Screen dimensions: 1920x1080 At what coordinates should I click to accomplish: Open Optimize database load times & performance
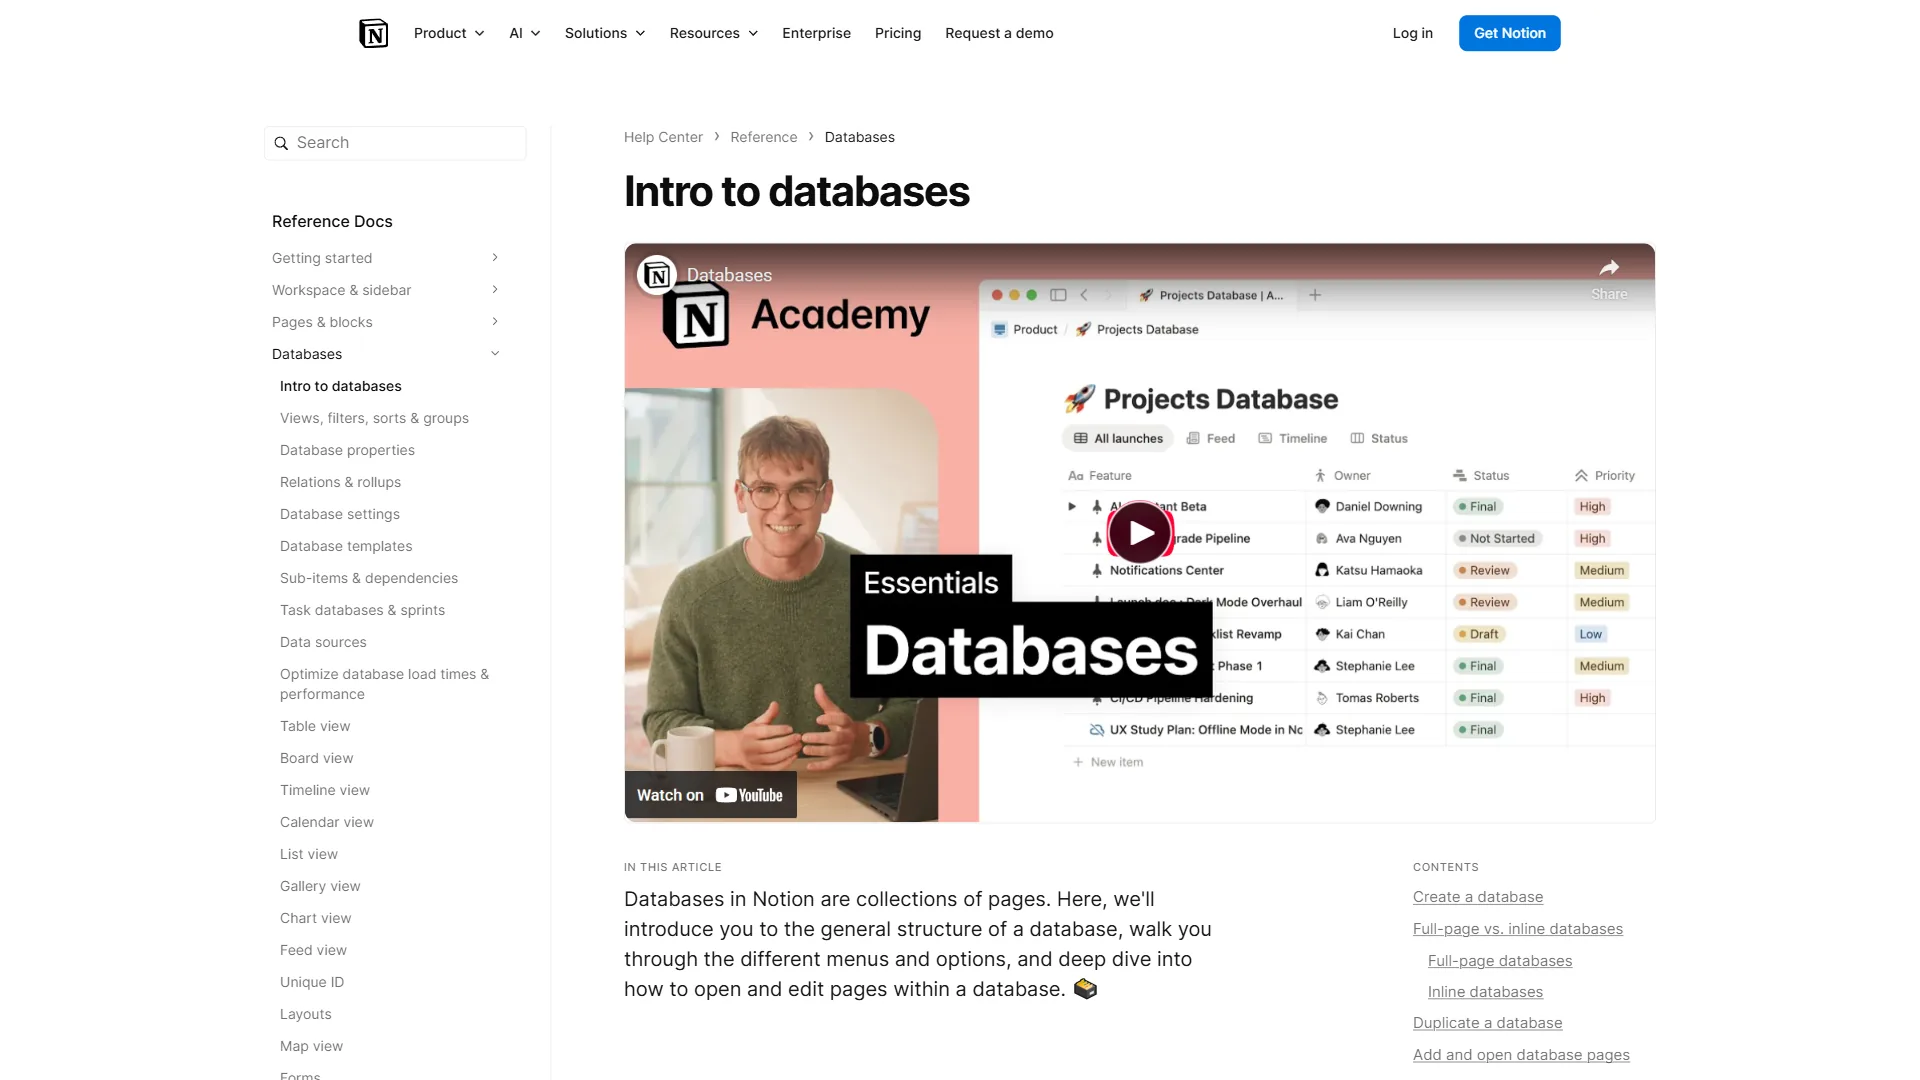385,684
